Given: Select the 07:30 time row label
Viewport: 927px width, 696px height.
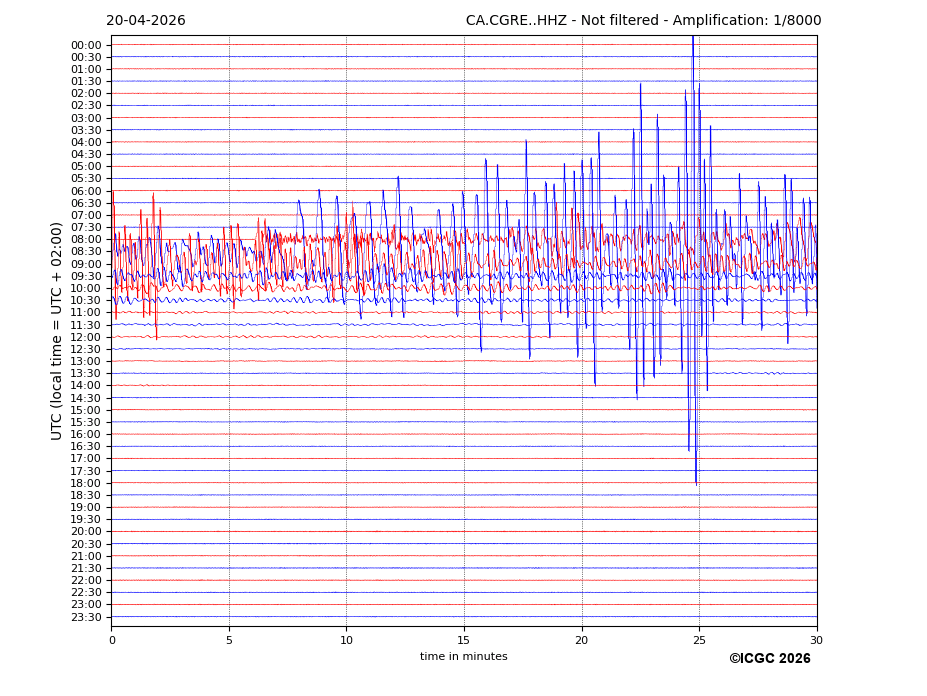Looking at the screenshot, I should 86,228.
